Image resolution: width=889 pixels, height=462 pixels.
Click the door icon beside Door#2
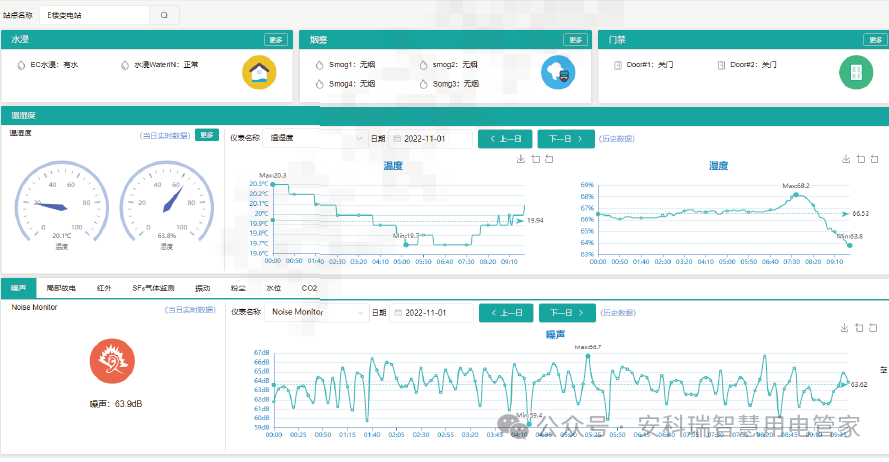coord(721,65)
